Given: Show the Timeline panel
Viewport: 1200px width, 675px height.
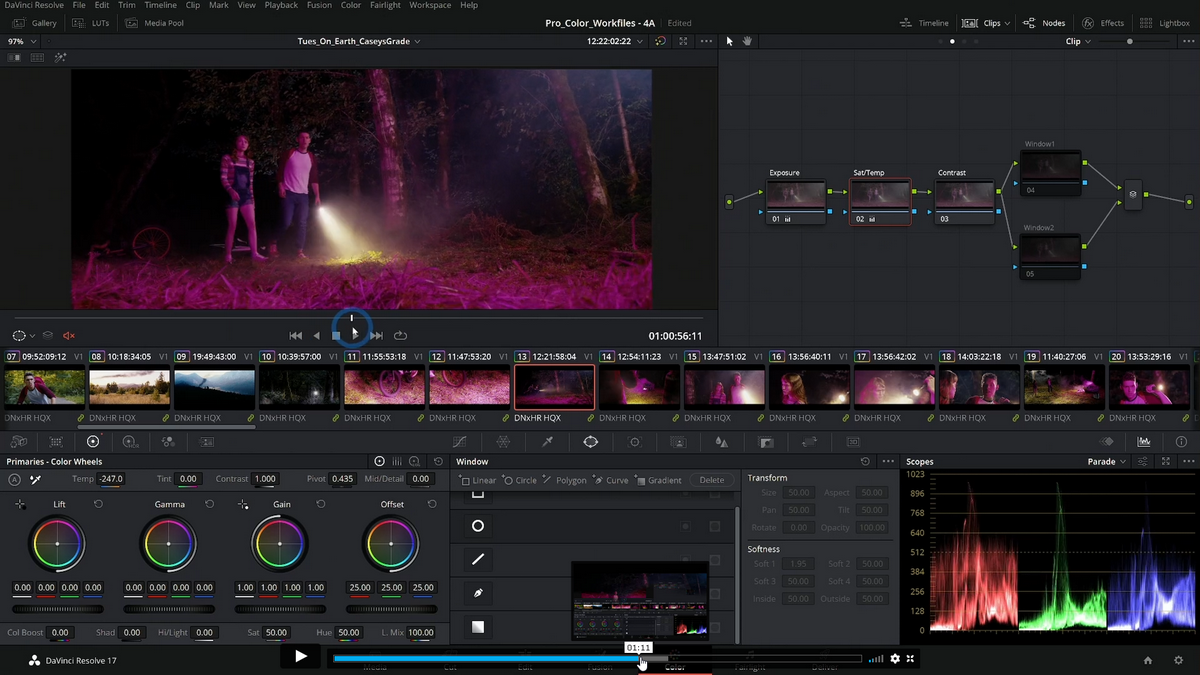Looking at the screenshot, I should [924, 23].
